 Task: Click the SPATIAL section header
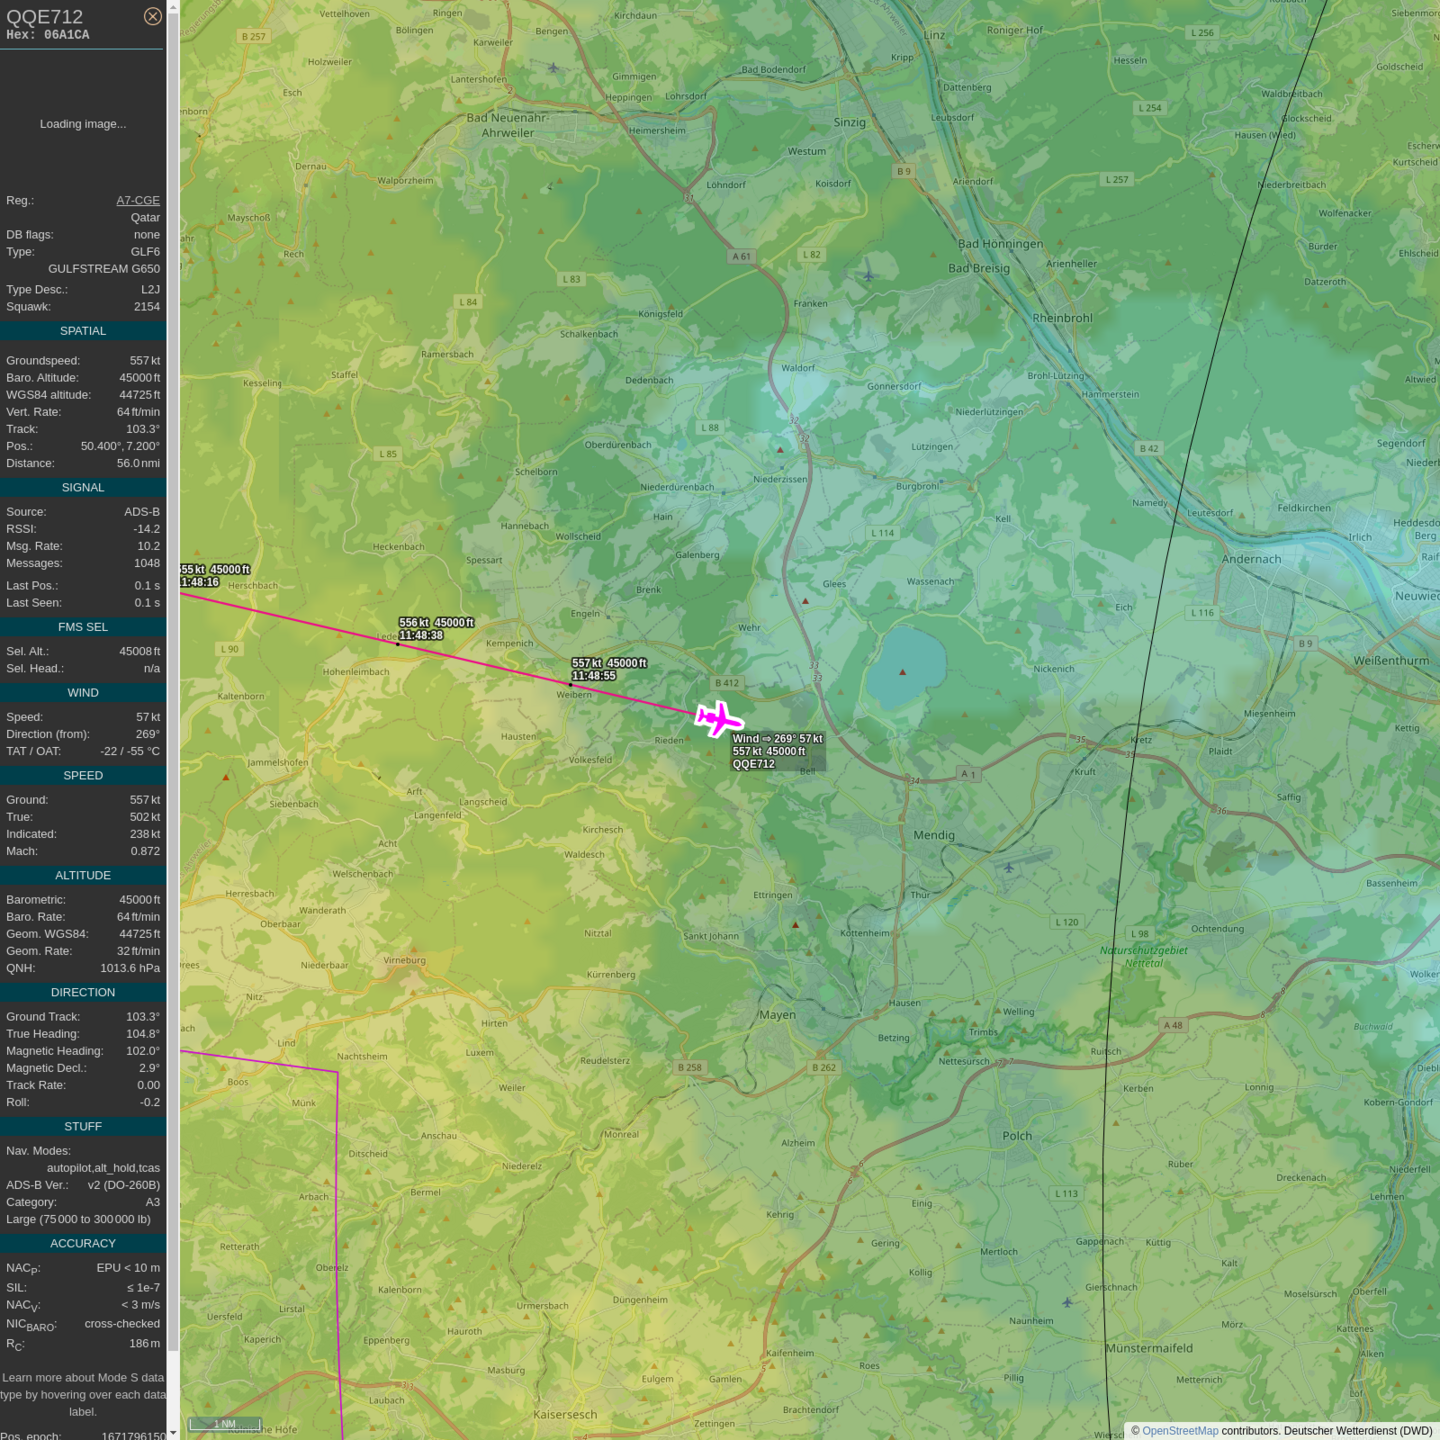[x=83, y=331]
